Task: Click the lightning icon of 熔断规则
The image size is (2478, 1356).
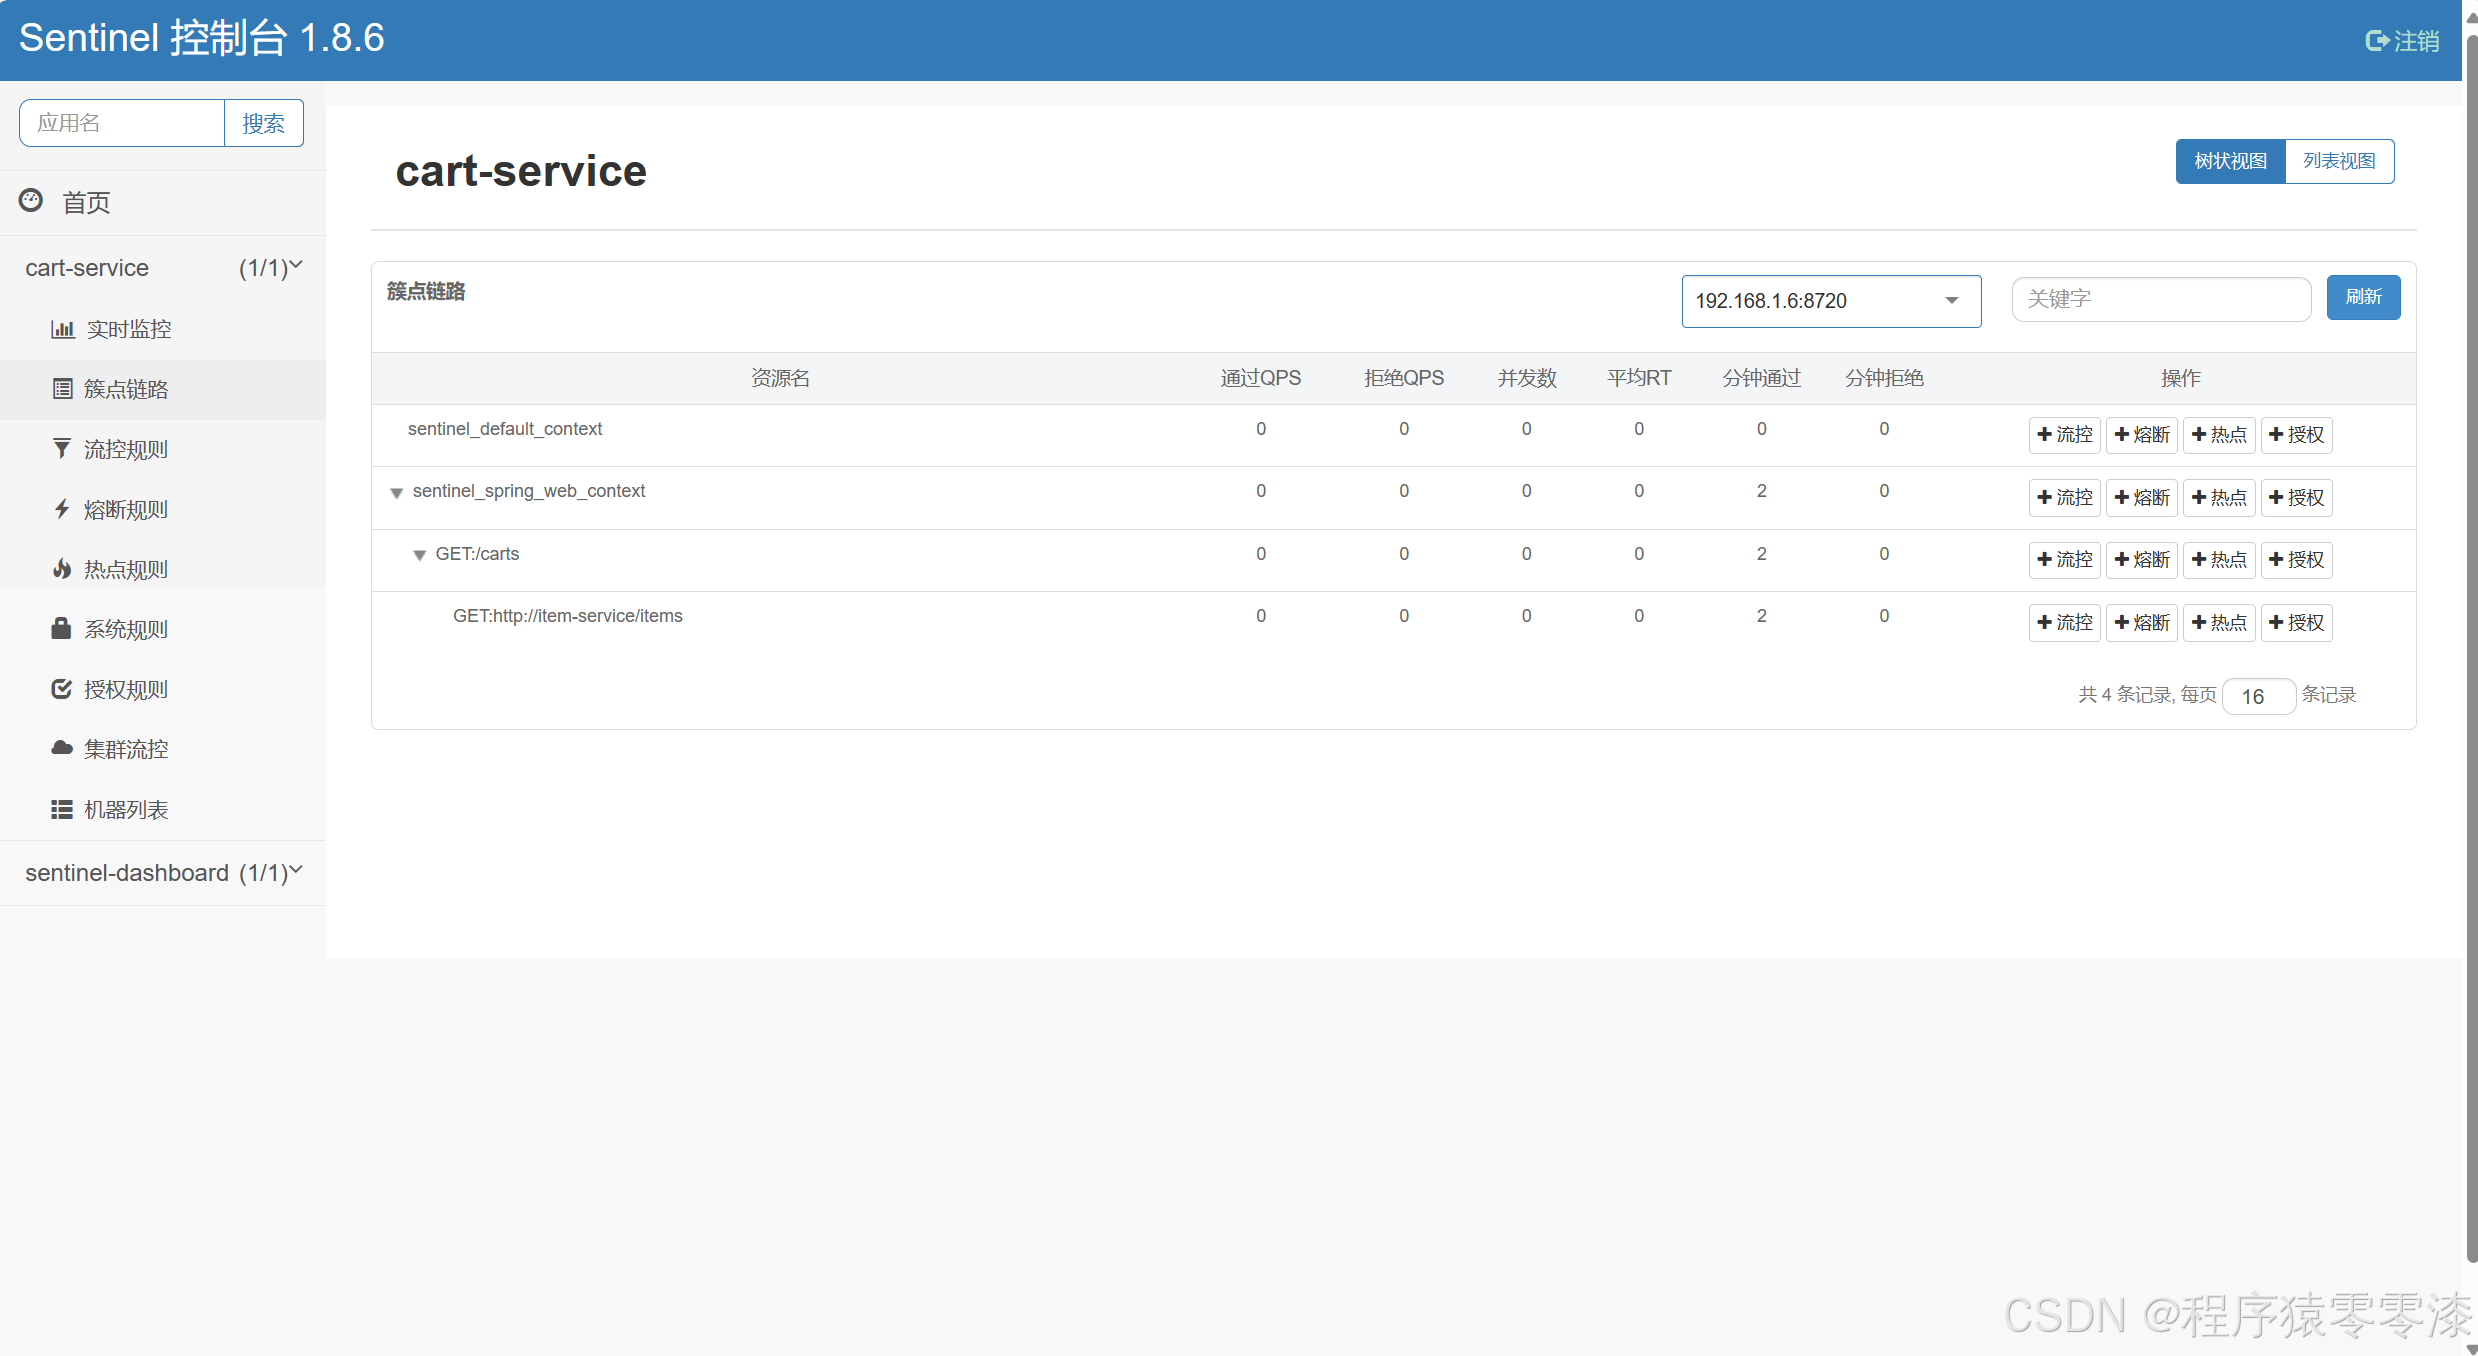Action: 62,509
